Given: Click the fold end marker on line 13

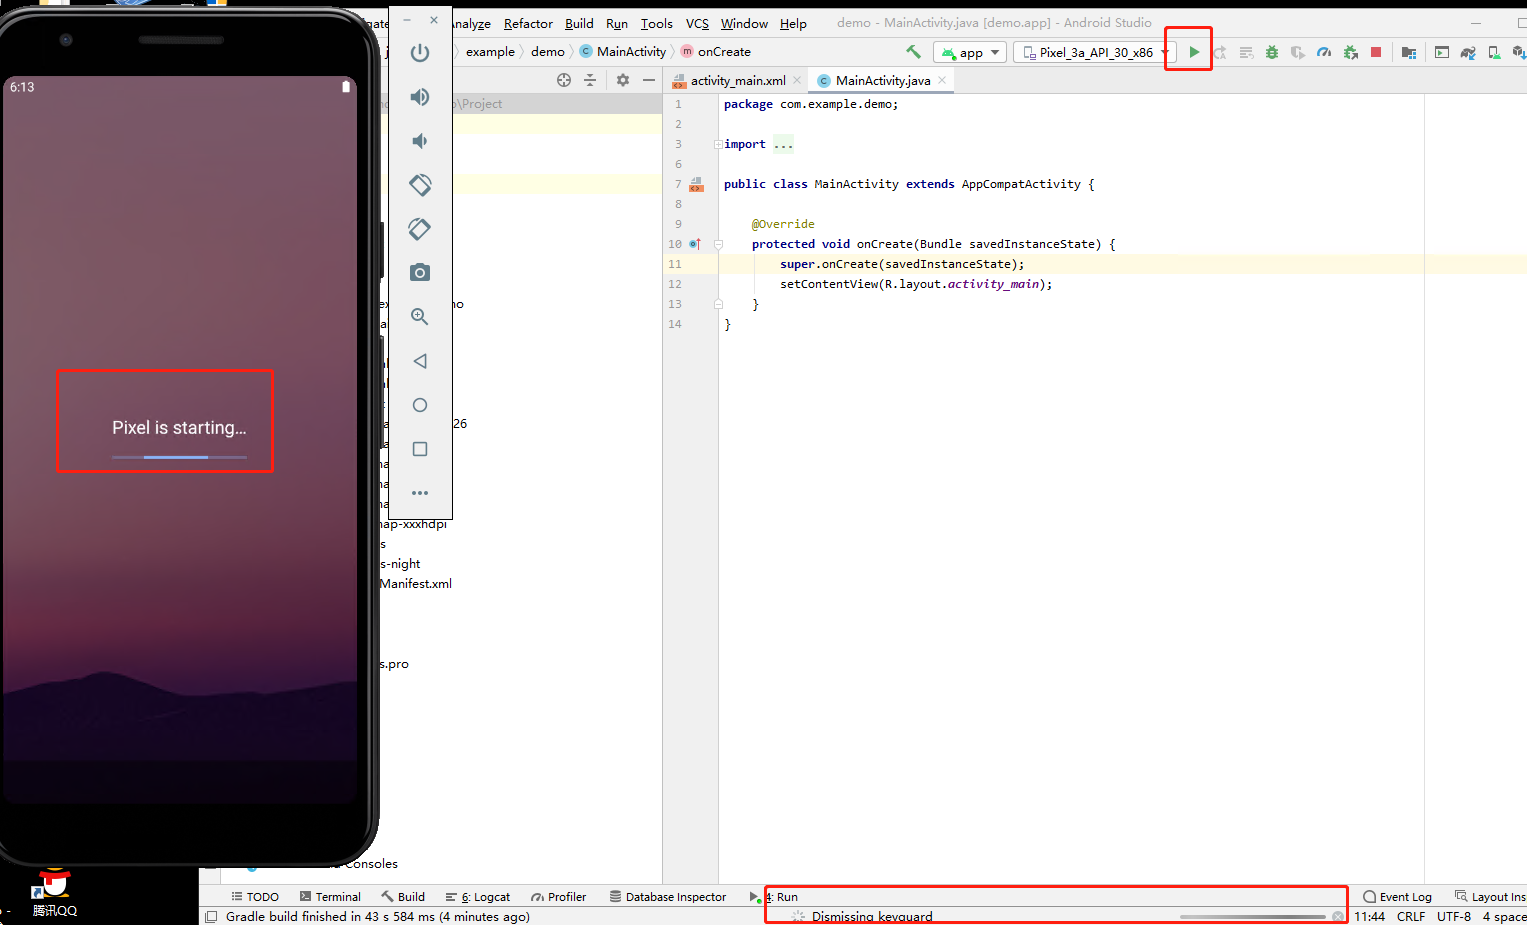Looking at the screenshot, I should (x=718, y=304).
